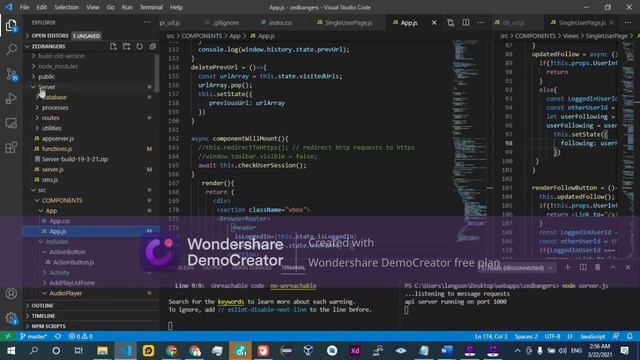Click the explorer tree scrollbar
The height and width of the screenshot is (360, 640).
[x=157, y=73]
